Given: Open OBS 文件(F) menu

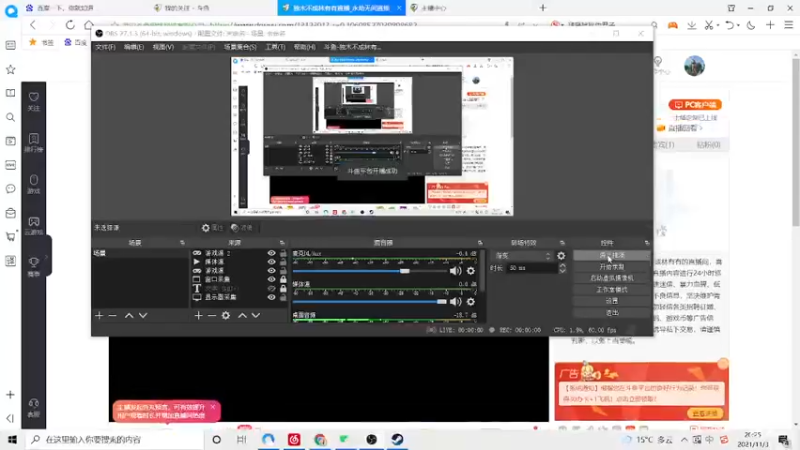Looking at the screenshot, I should click(105, 47).
